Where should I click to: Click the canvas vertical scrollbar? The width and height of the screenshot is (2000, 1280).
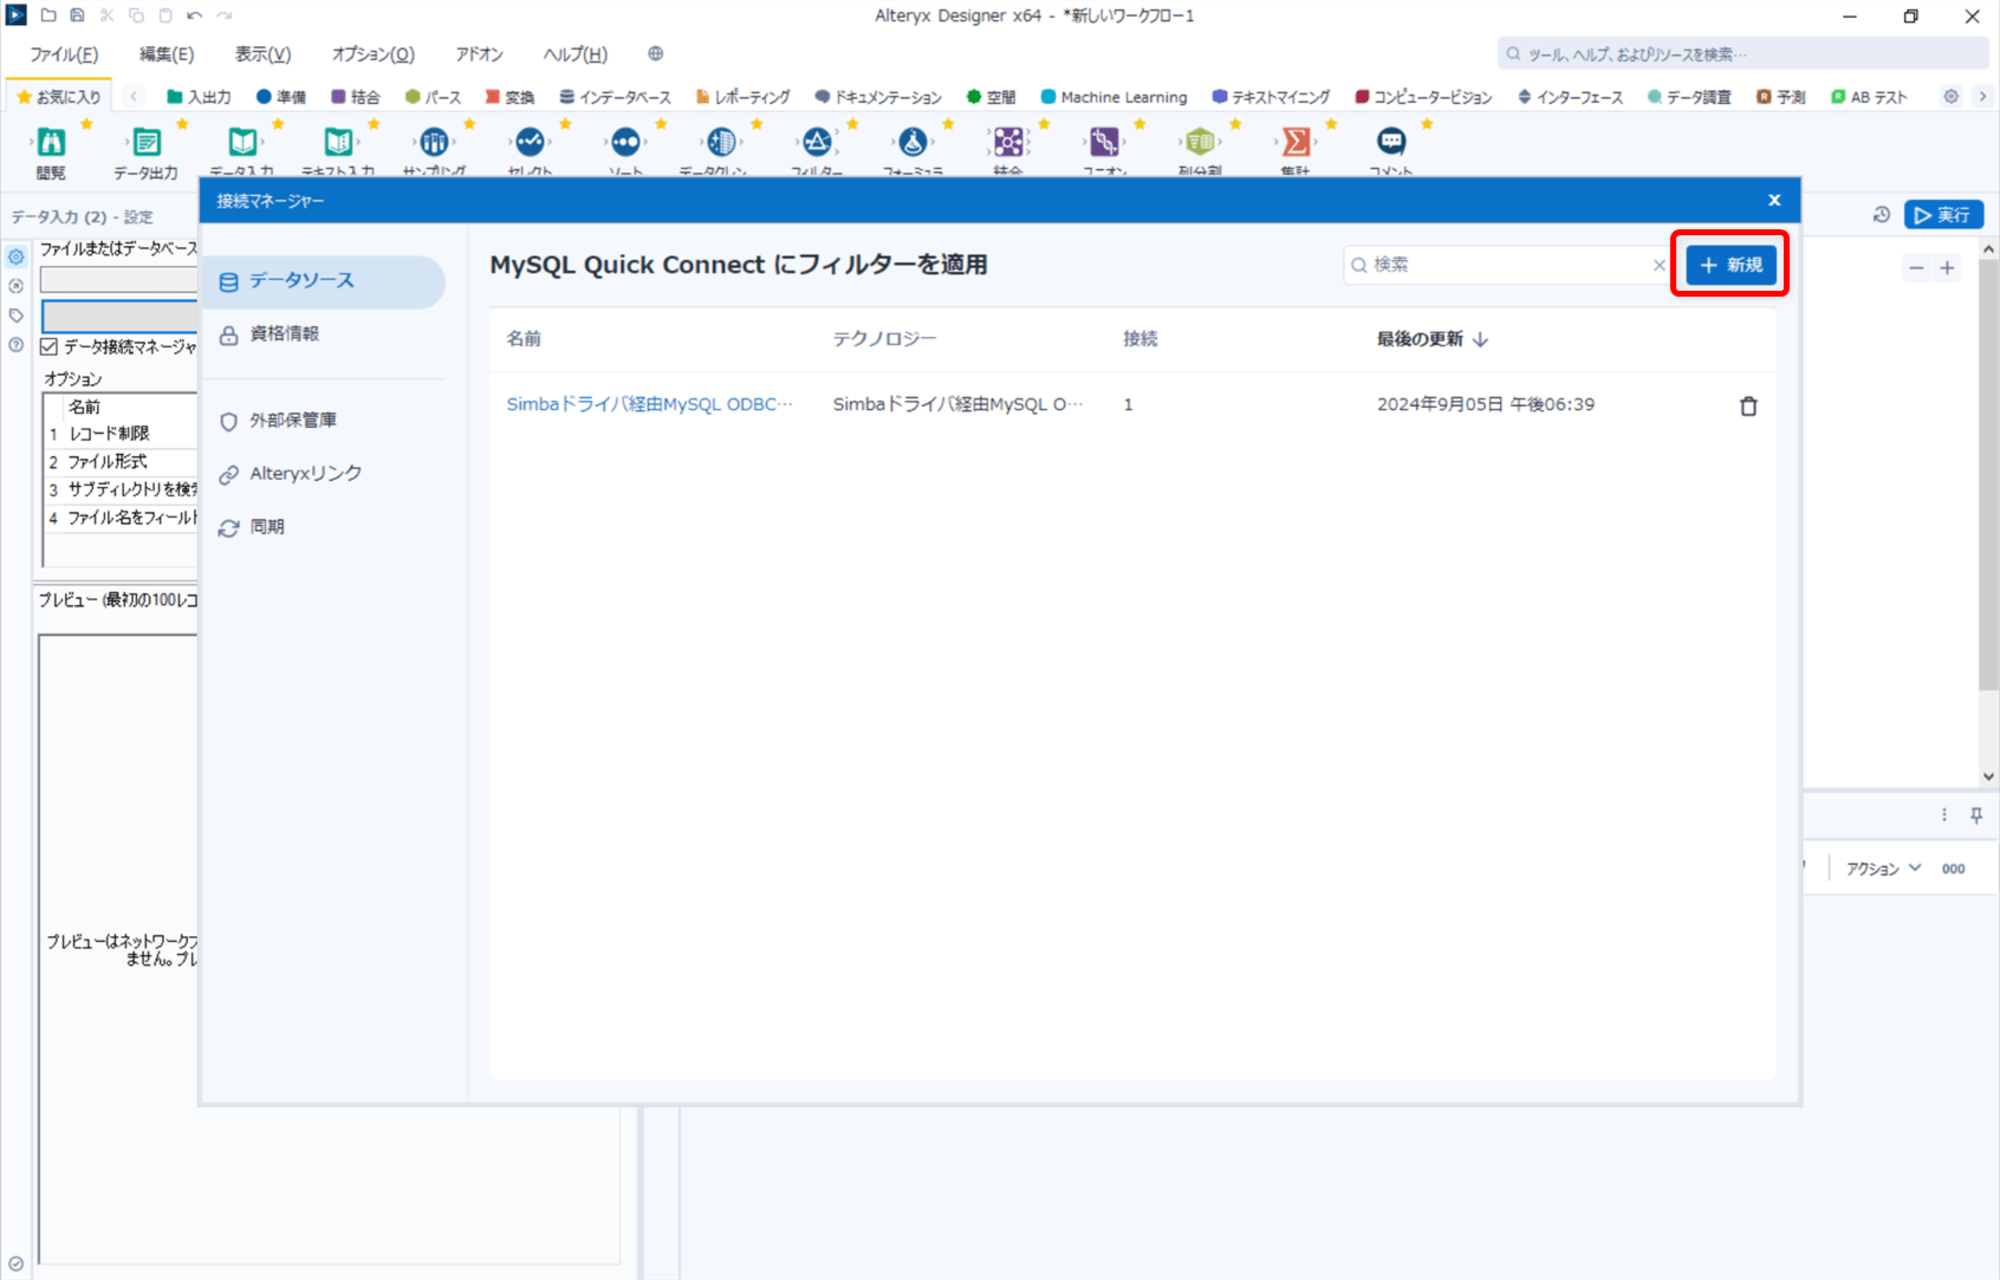tap(1988, 475)
